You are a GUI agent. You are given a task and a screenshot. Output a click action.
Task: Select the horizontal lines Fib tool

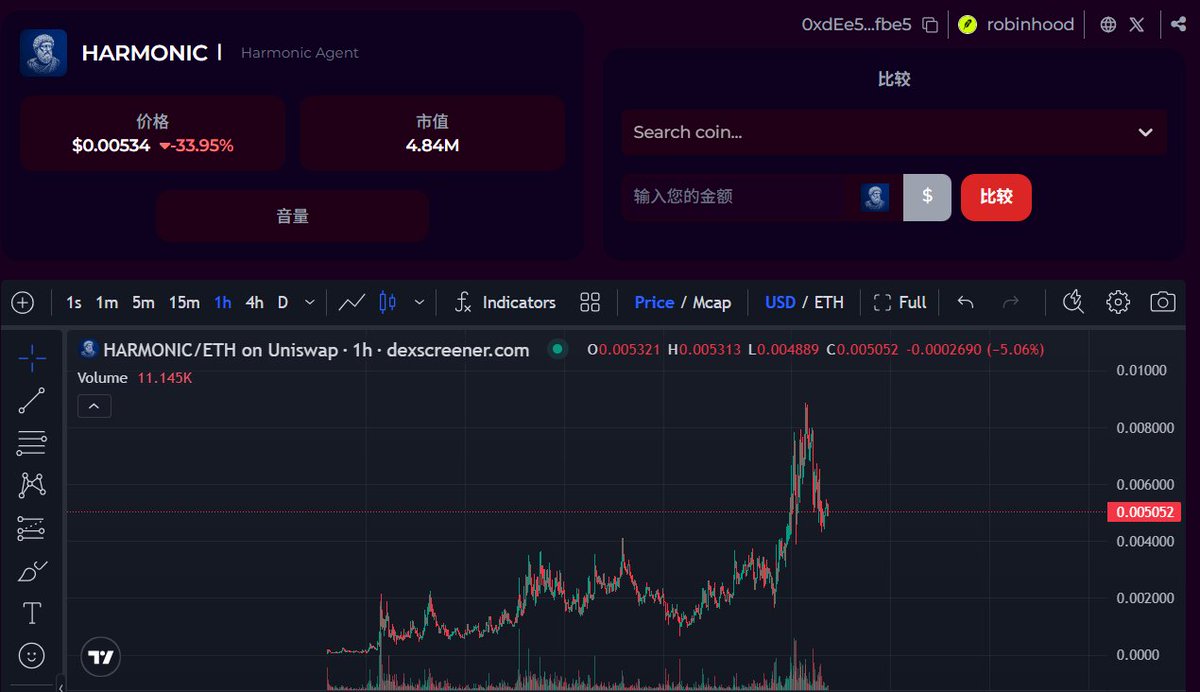pyautogui.click(x=32, y=443)
